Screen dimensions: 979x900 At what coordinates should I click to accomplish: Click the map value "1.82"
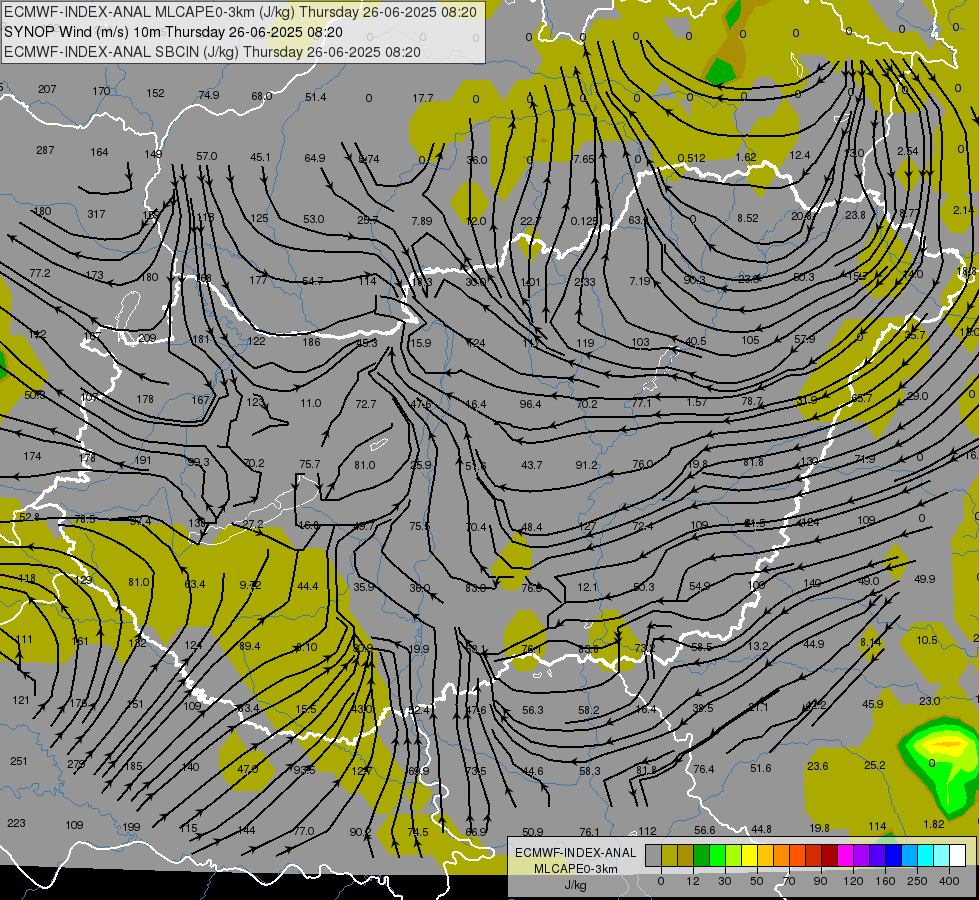pos(933,824)
